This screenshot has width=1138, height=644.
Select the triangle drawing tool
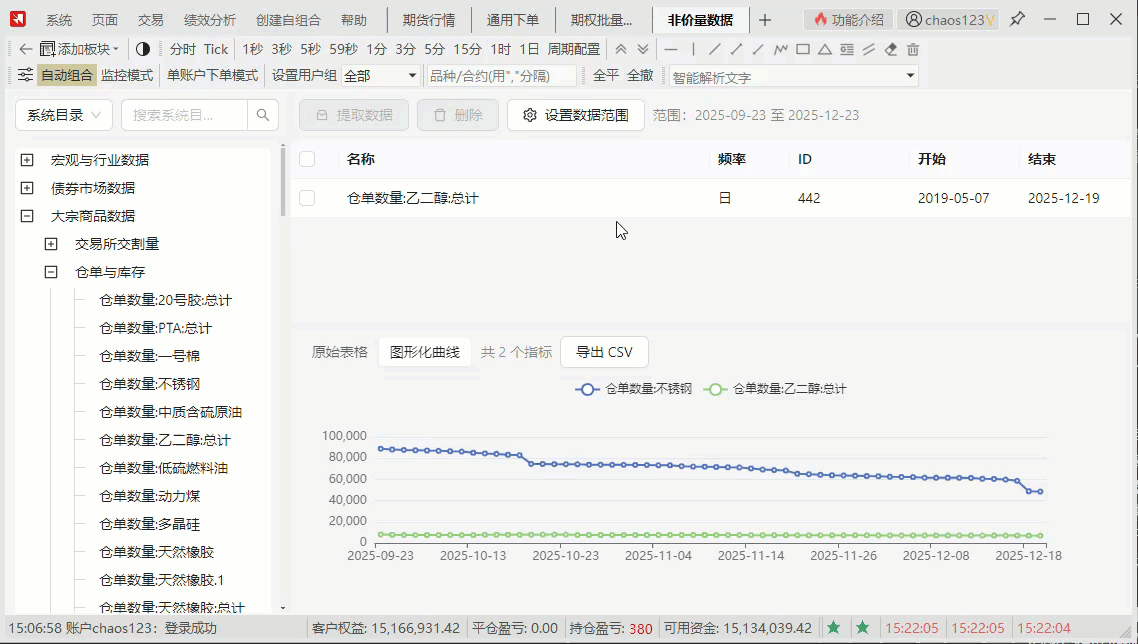pos(825,49)
